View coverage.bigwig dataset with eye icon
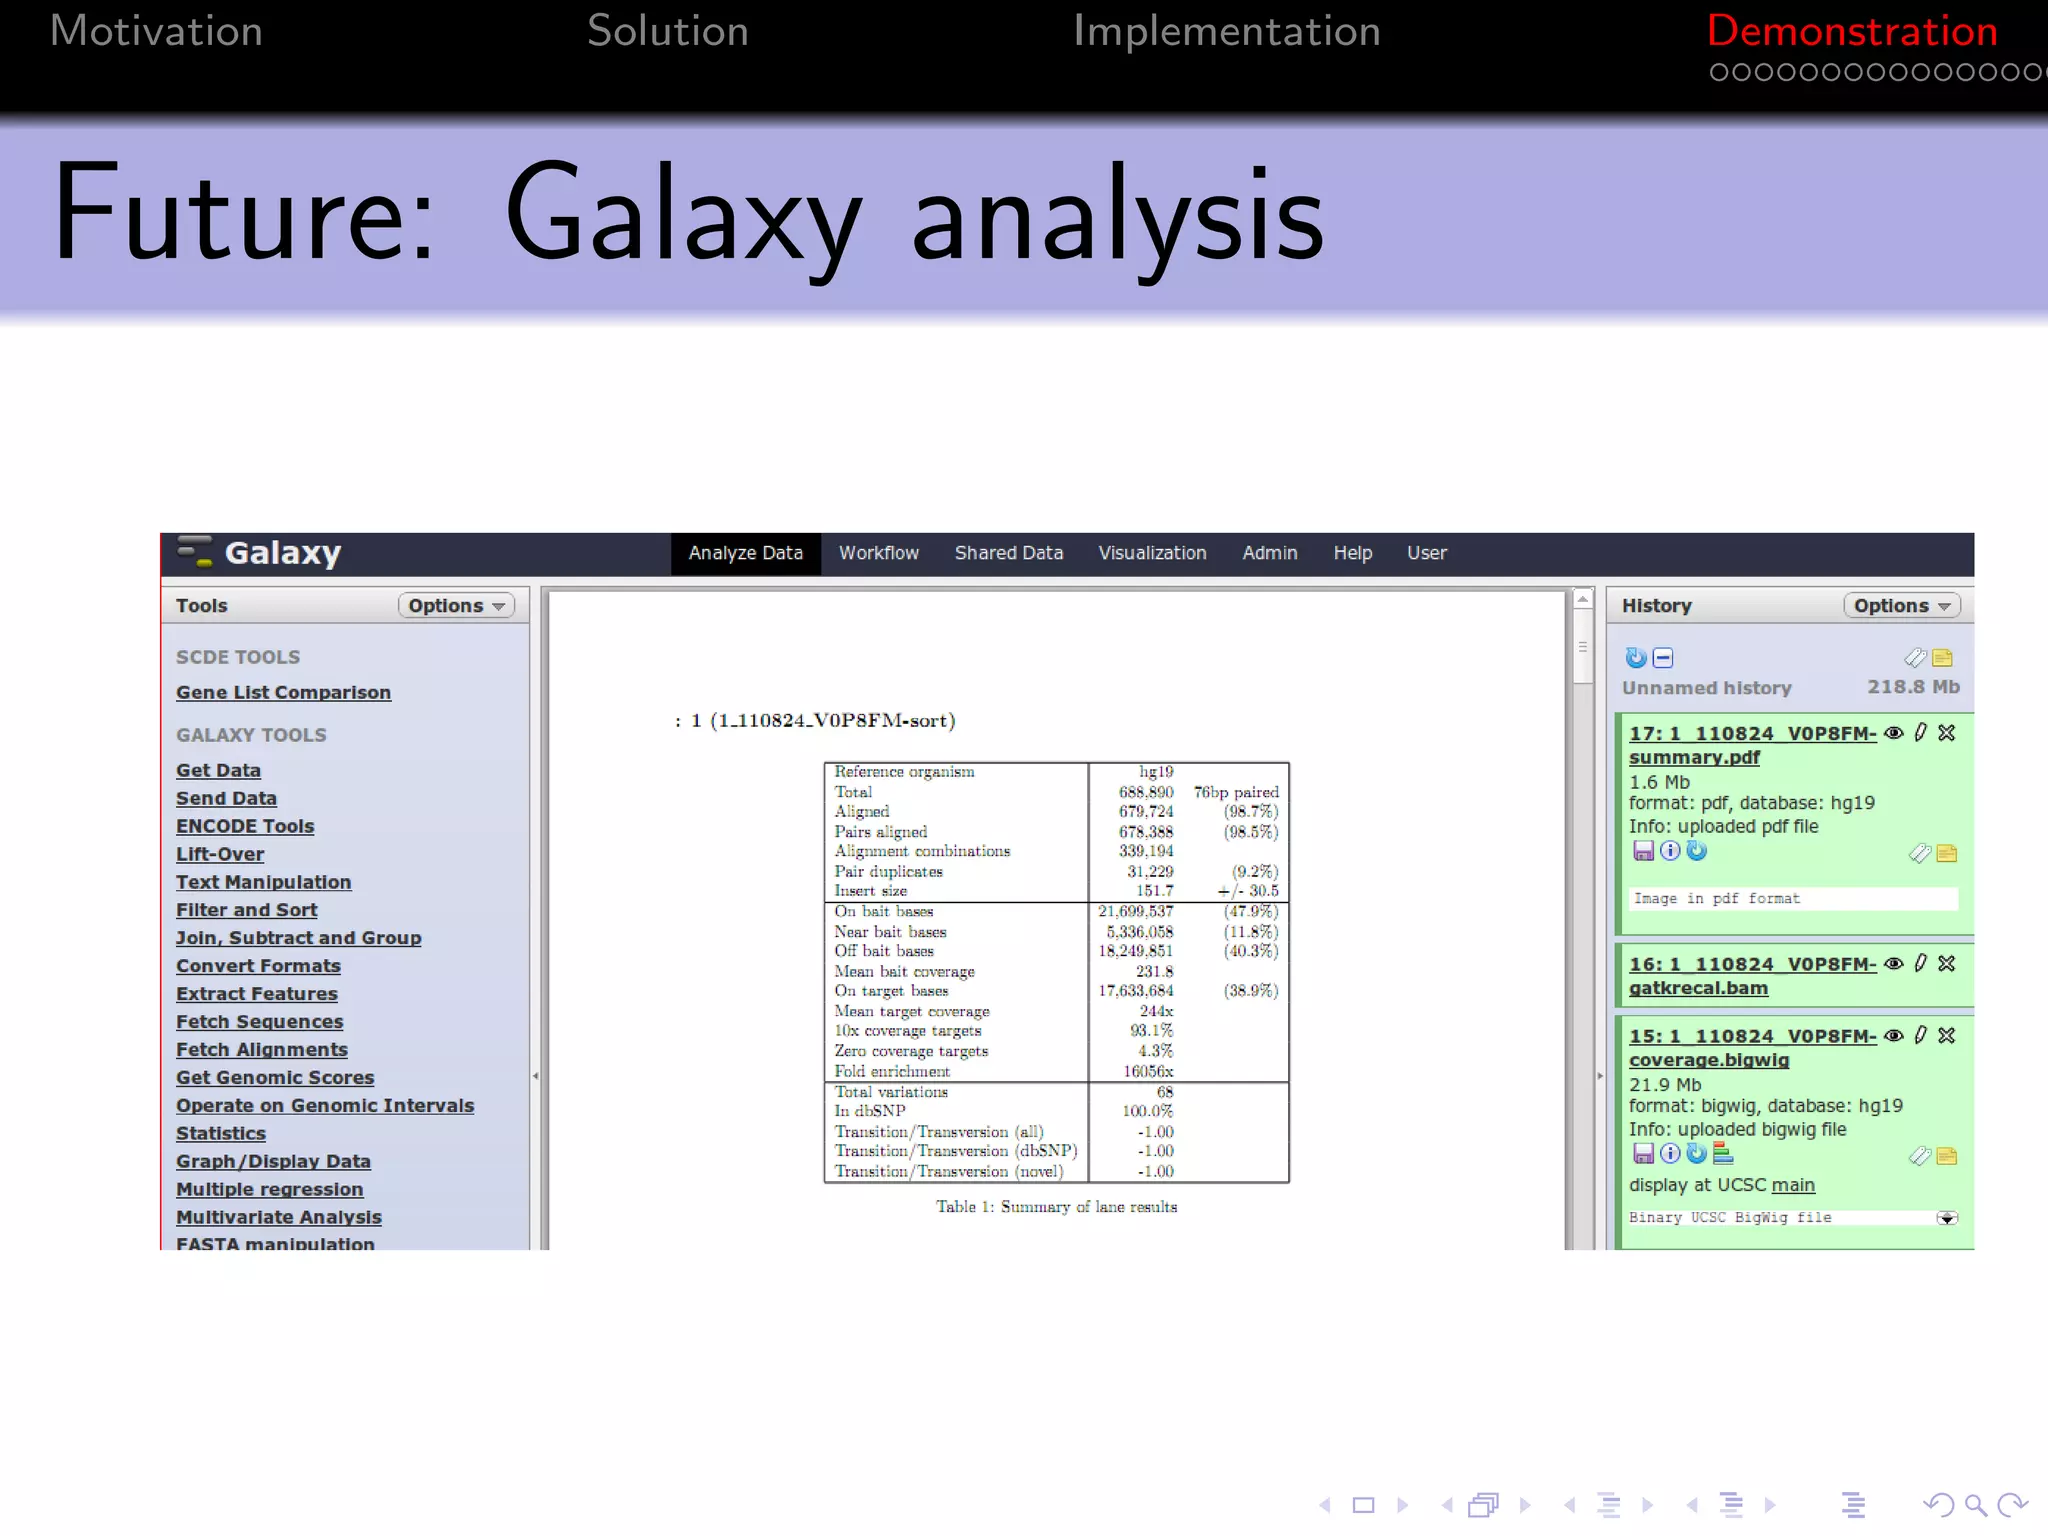The height and width of the screenshot is (1536, 2048). pyautogui.click(x=1894, y=1036)
